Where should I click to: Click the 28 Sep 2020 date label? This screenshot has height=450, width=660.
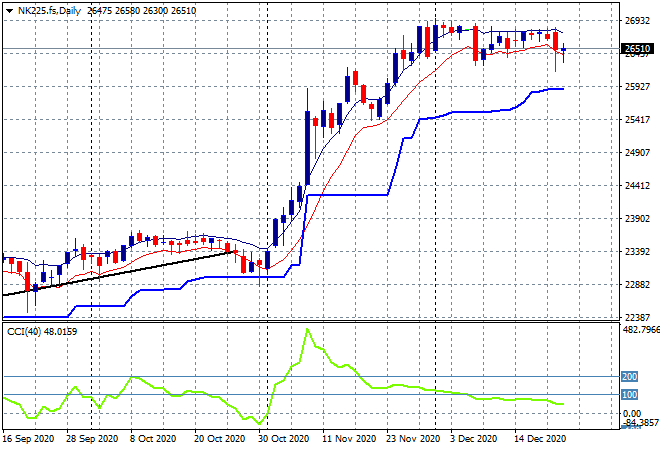92,439
